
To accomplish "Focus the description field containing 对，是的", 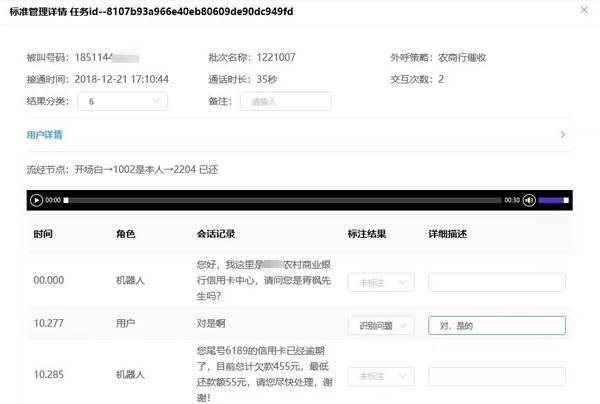I will 496,325.
